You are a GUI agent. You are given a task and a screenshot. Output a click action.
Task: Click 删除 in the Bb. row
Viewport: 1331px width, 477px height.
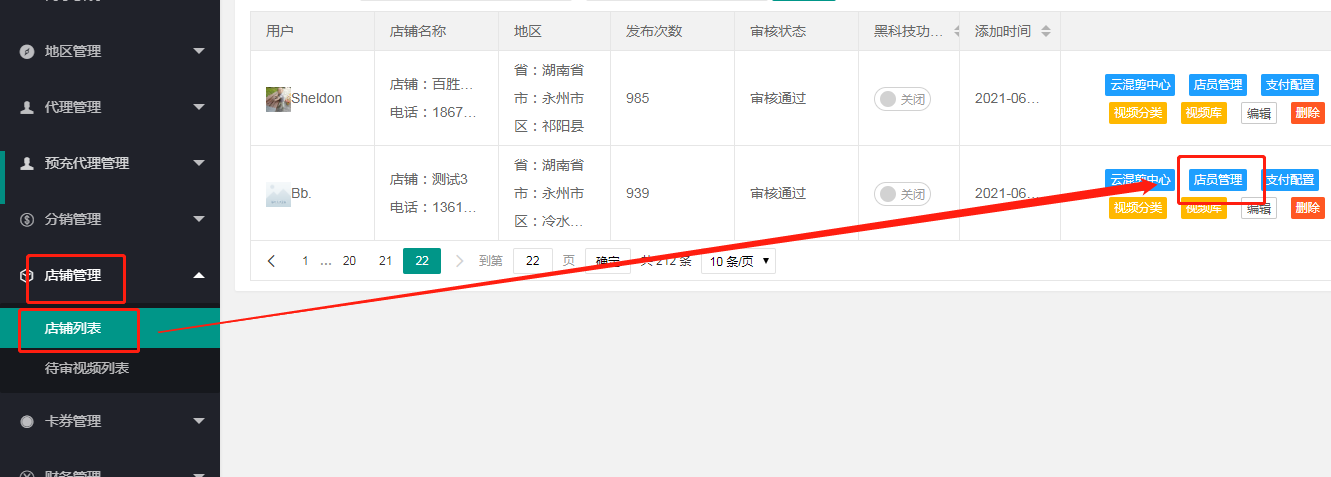(1308, 208)
